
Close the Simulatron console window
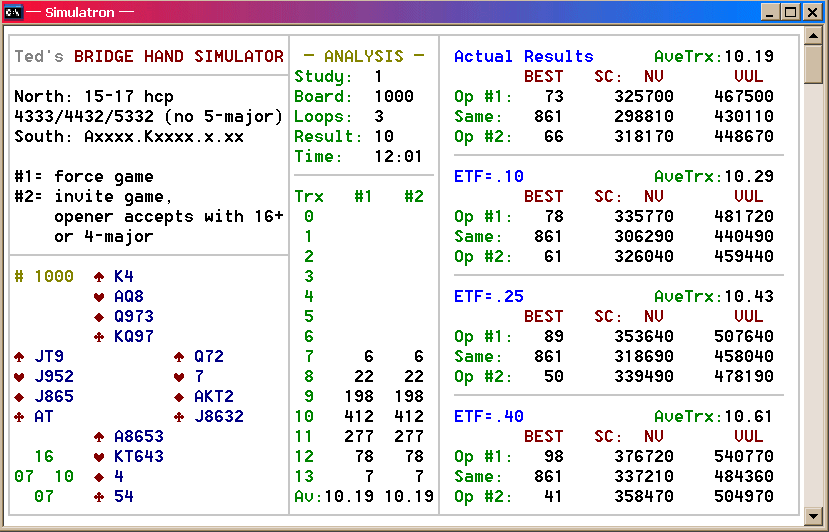coord(812,12)
